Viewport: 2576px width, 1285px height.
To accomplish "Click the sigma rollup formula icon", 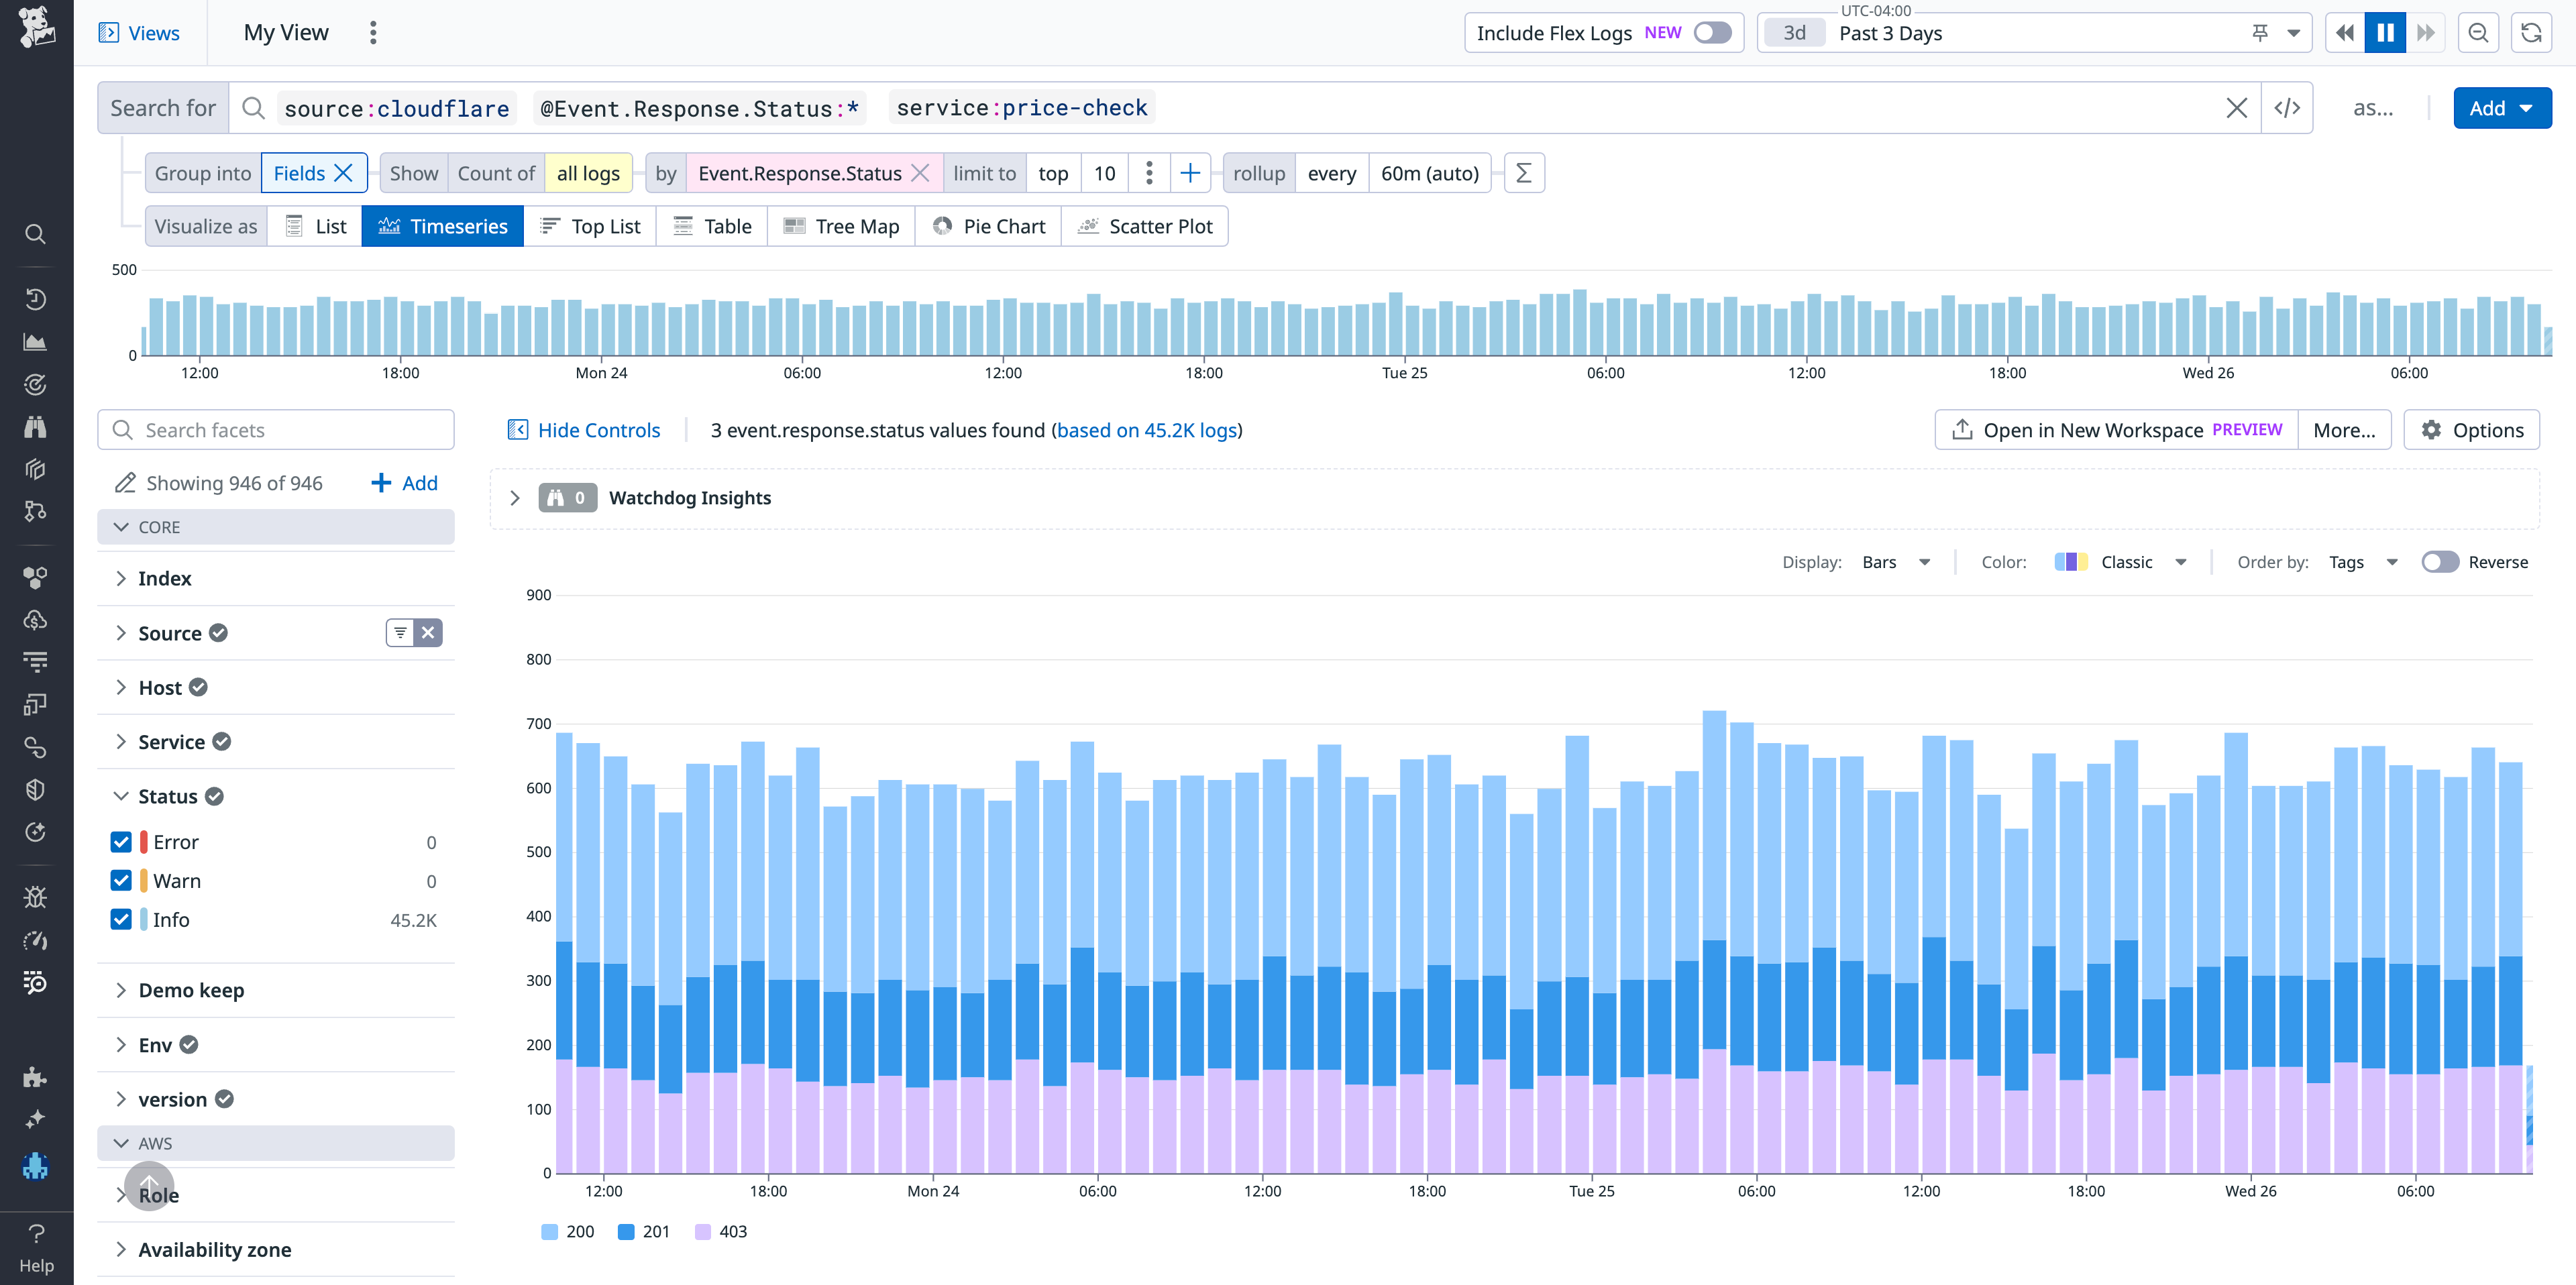I will pos(1523,172).
